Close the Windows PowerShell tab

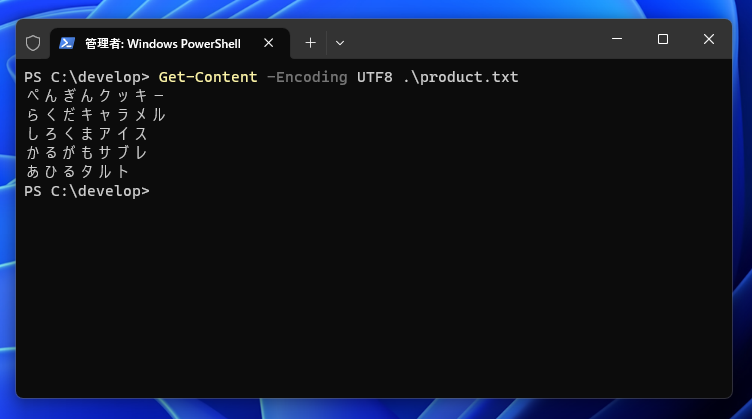[x=269, y=43]
